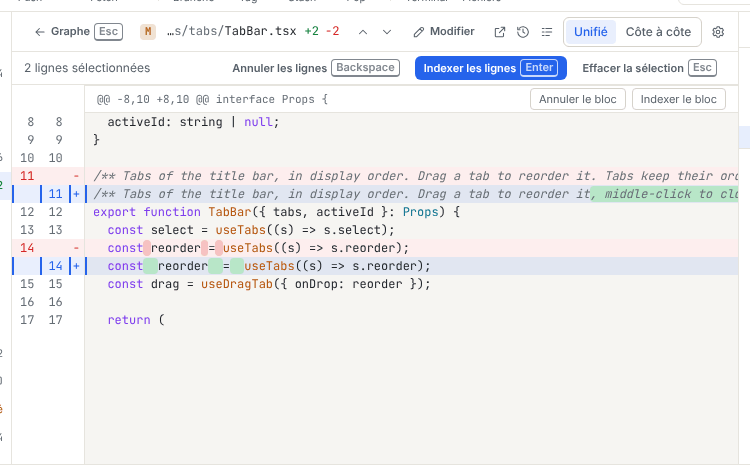Click the minus marker on removed line 11
This screenshot has height=476, width=750.
click(x=76, y=176)
